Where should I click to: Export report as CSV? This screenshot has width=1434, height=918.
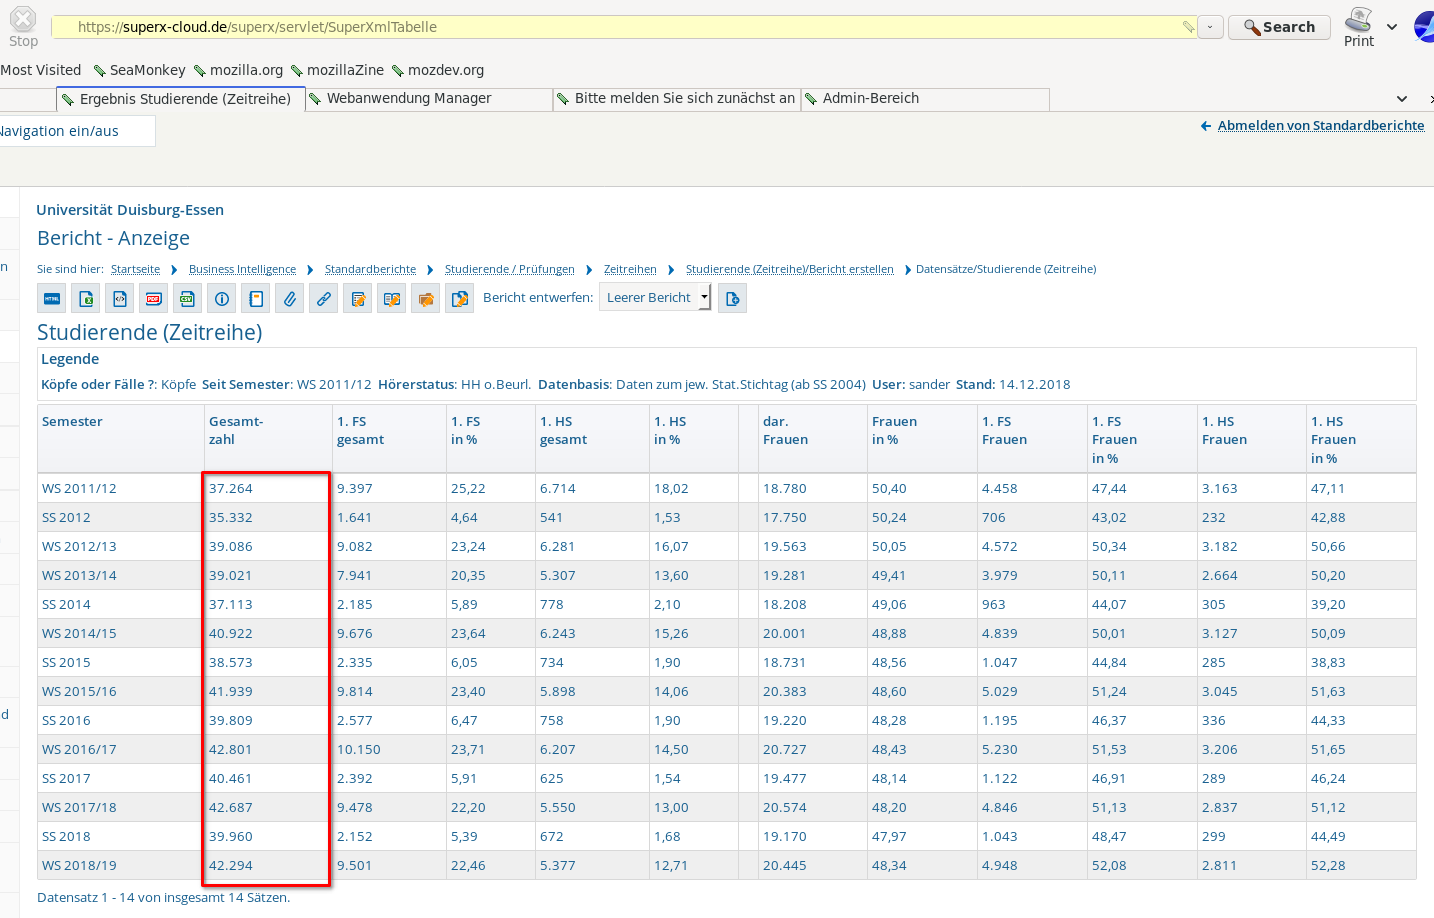[x=188, y=298]
